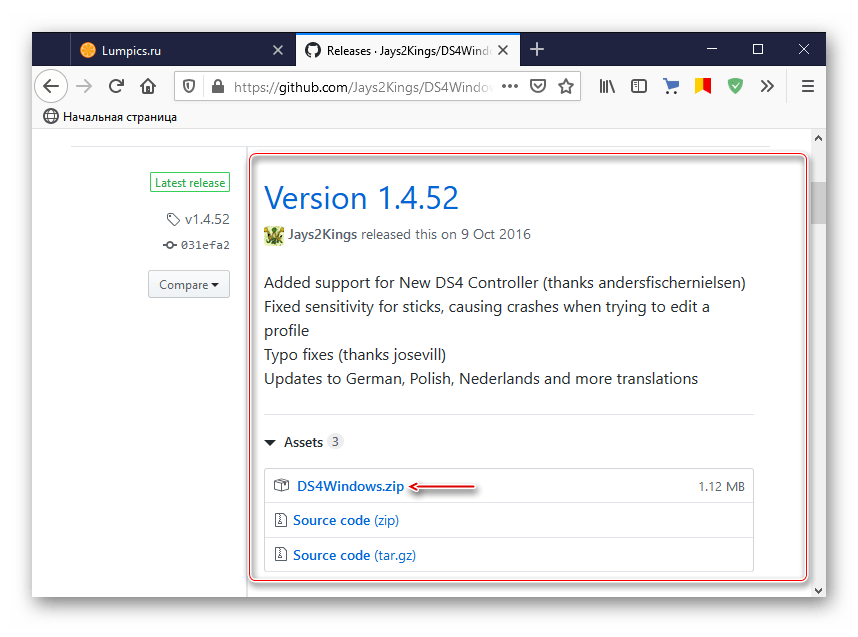Open the Firefox hamburger menu
Viewport: 858px width, 637px height.
click(x=807, y=87)
